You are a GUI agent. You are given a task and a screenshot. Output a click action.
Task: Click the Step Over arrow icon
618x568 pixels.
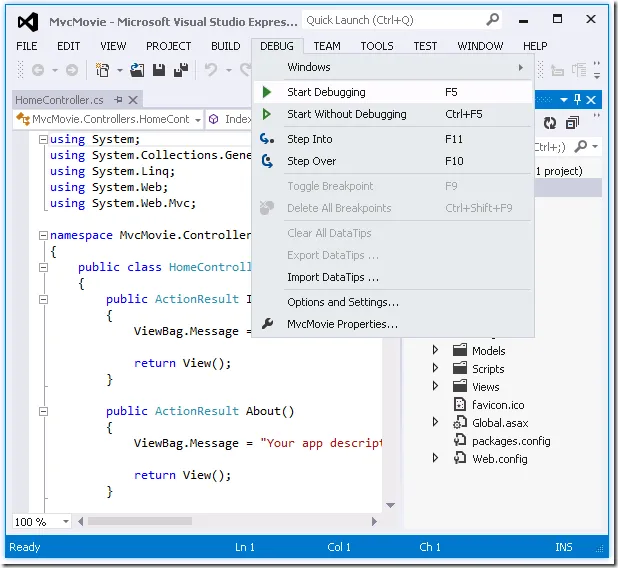[267, 161]
